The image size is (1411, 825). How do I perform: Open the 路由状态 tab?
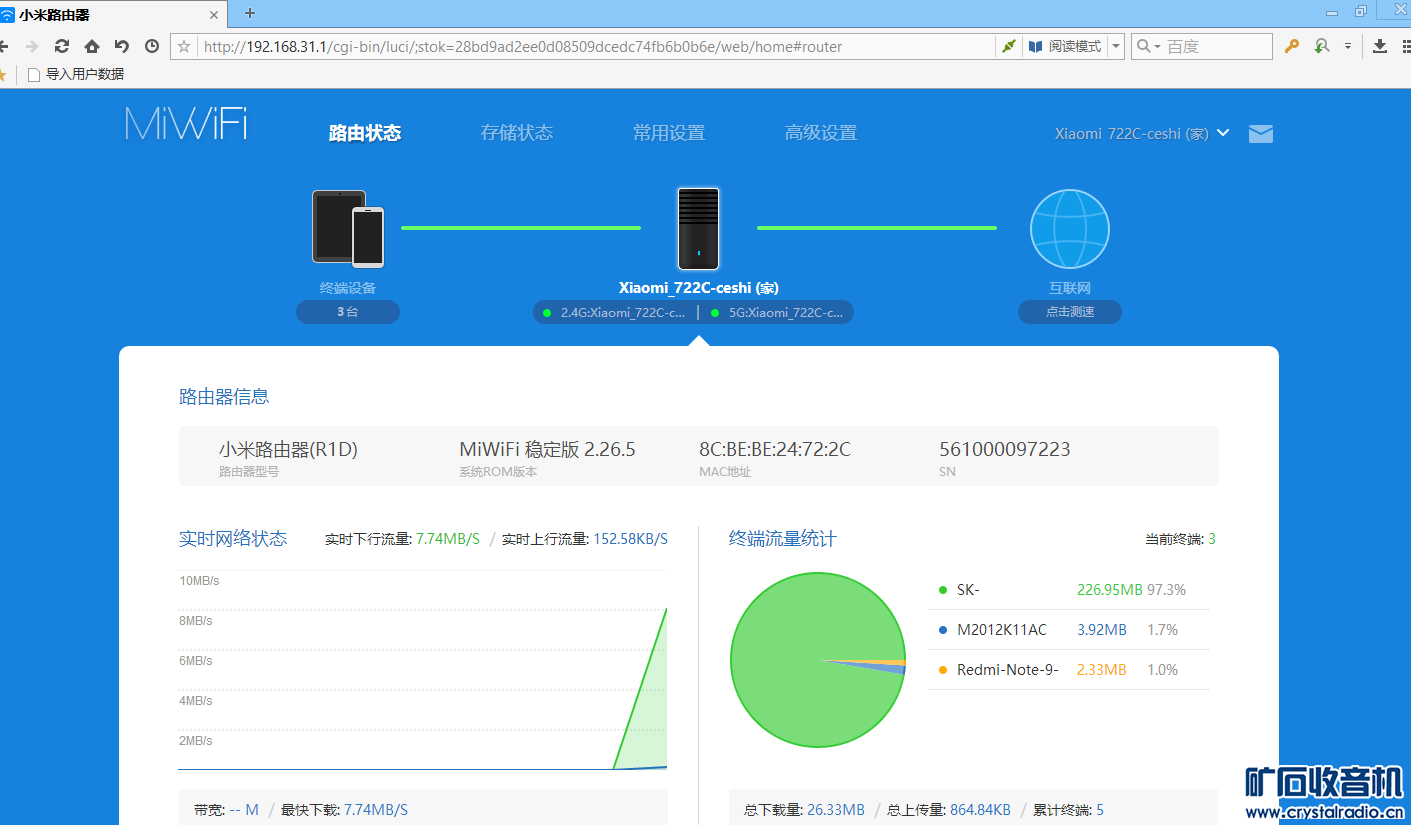[x=365, y=133]
